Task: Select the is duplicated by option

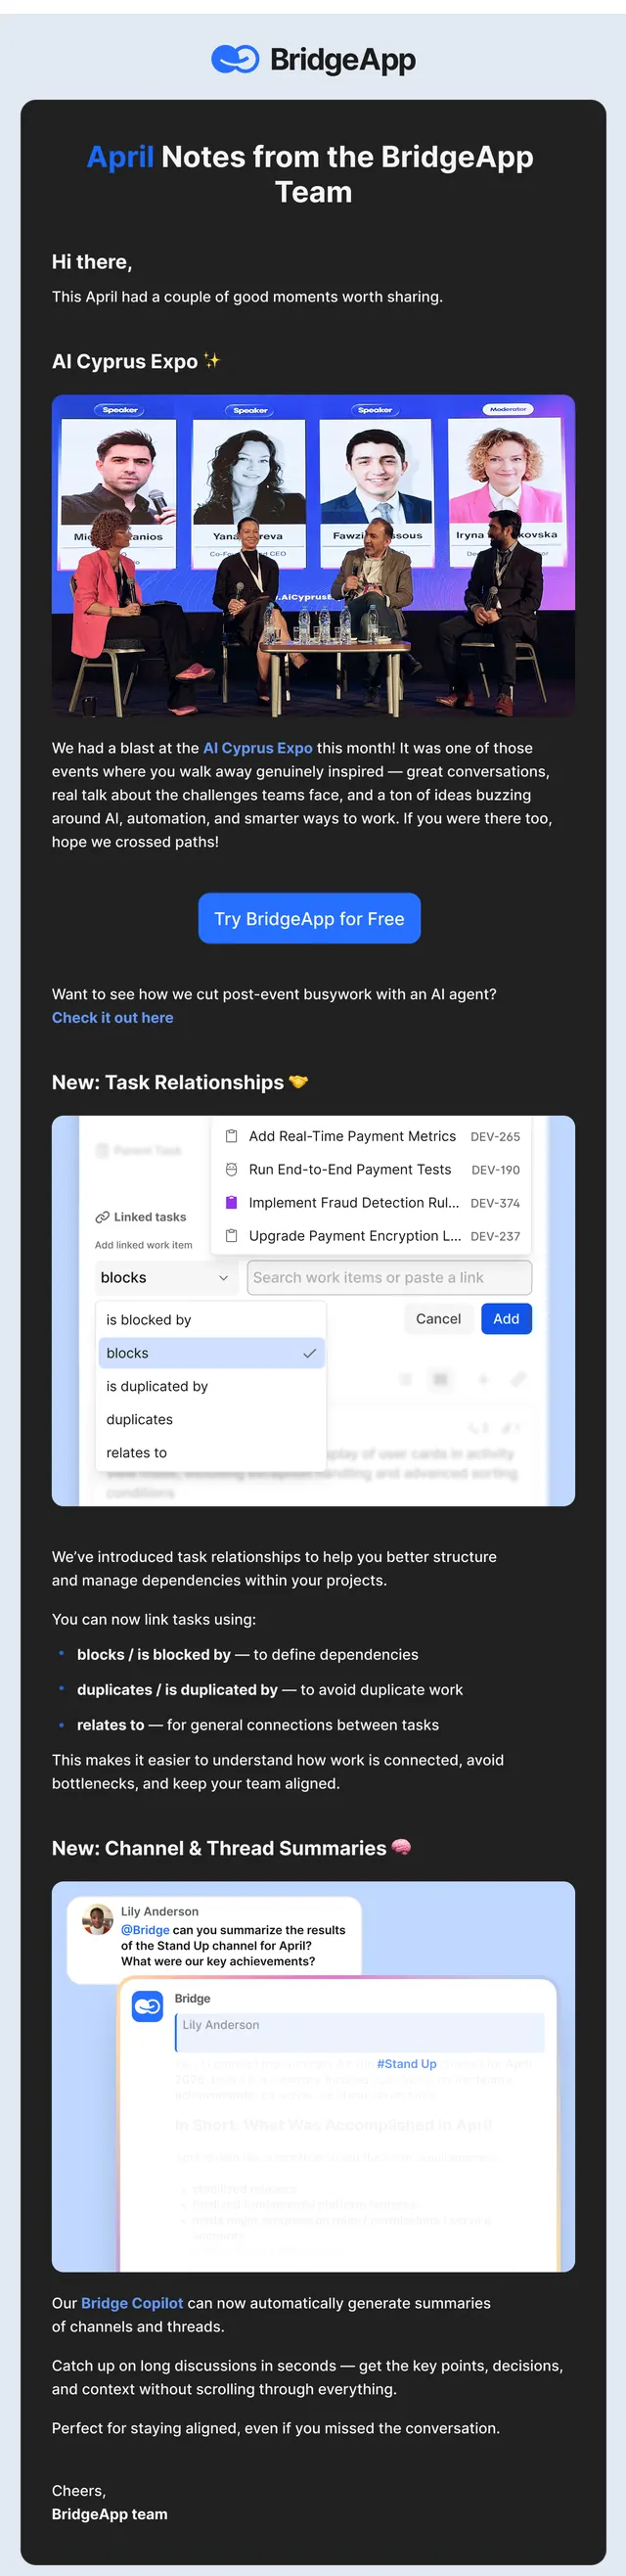Action: tap(211, 1386)
